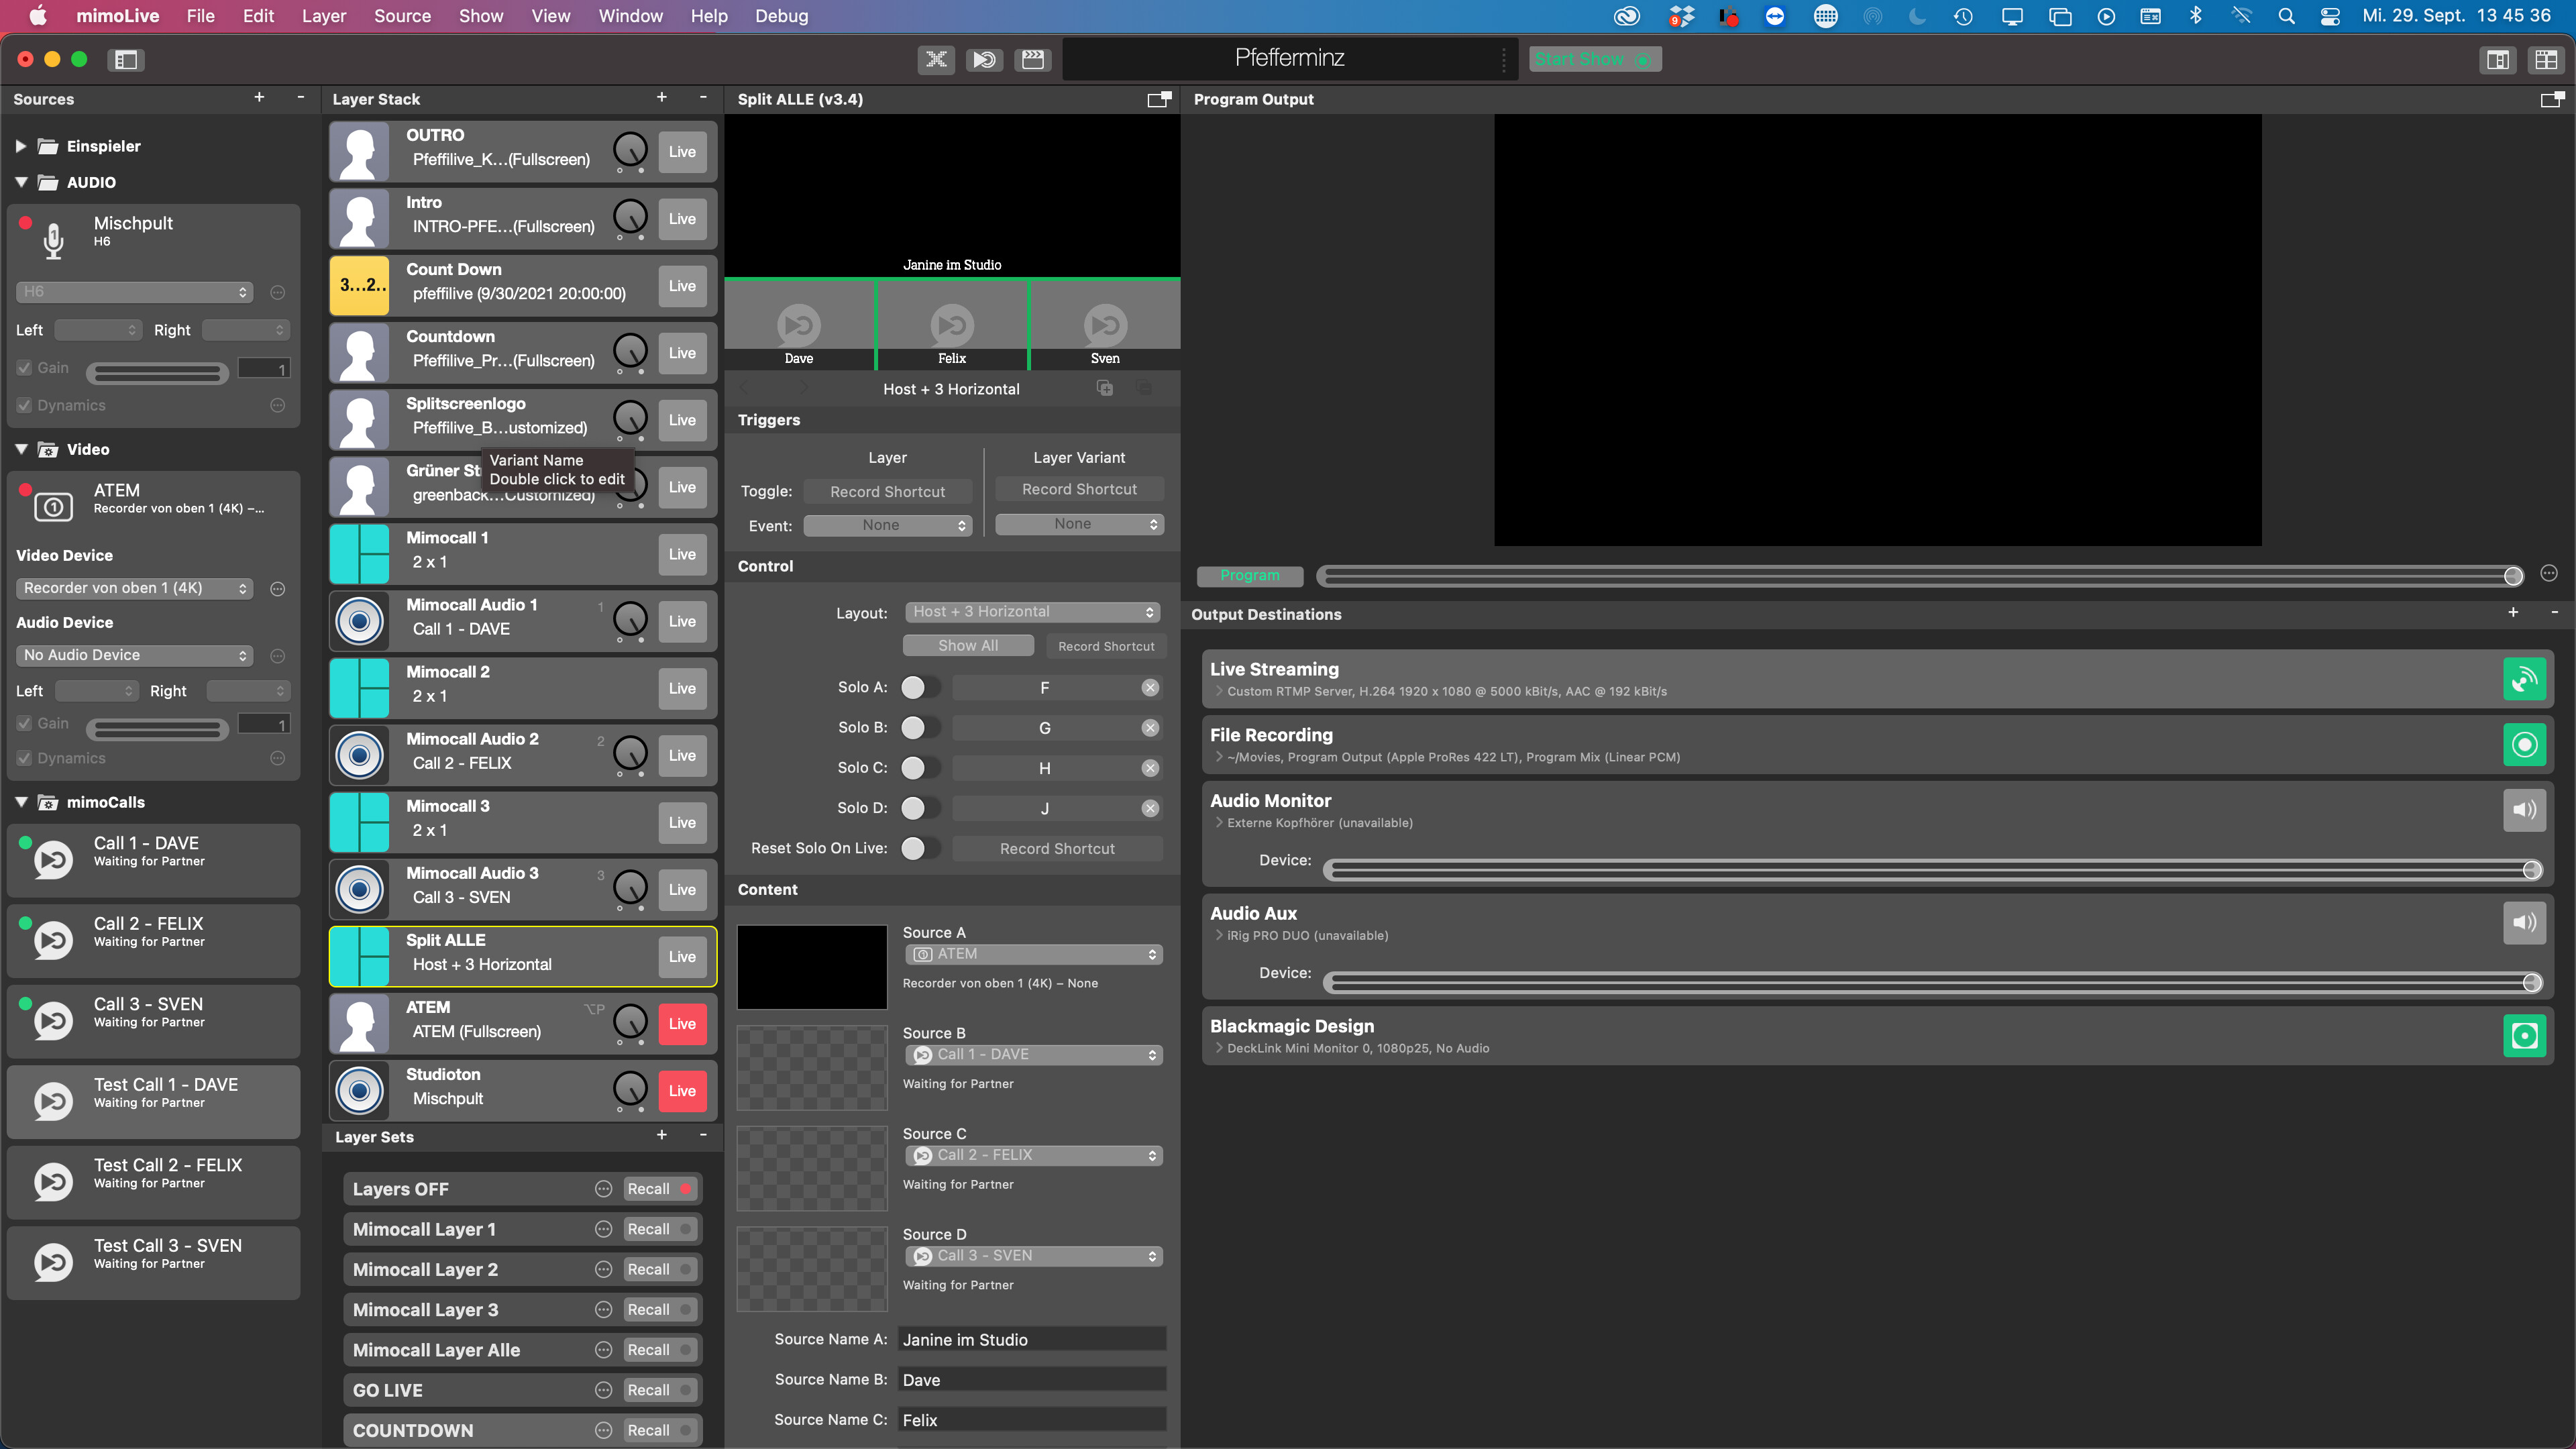This screenshot has width=2576, height=1449.
Task: Open the Source menu
Action: pos(402,16)
